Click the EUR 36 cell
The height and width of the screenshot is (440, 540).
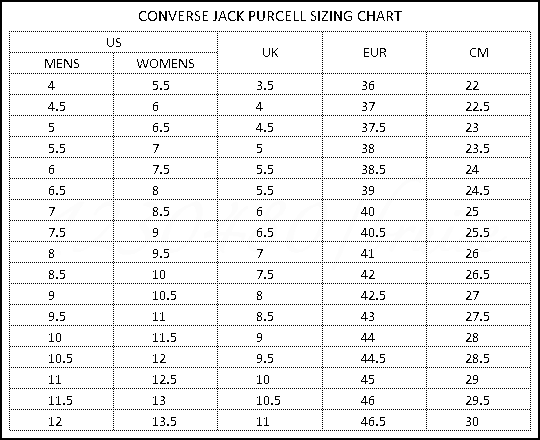point(375,85)
